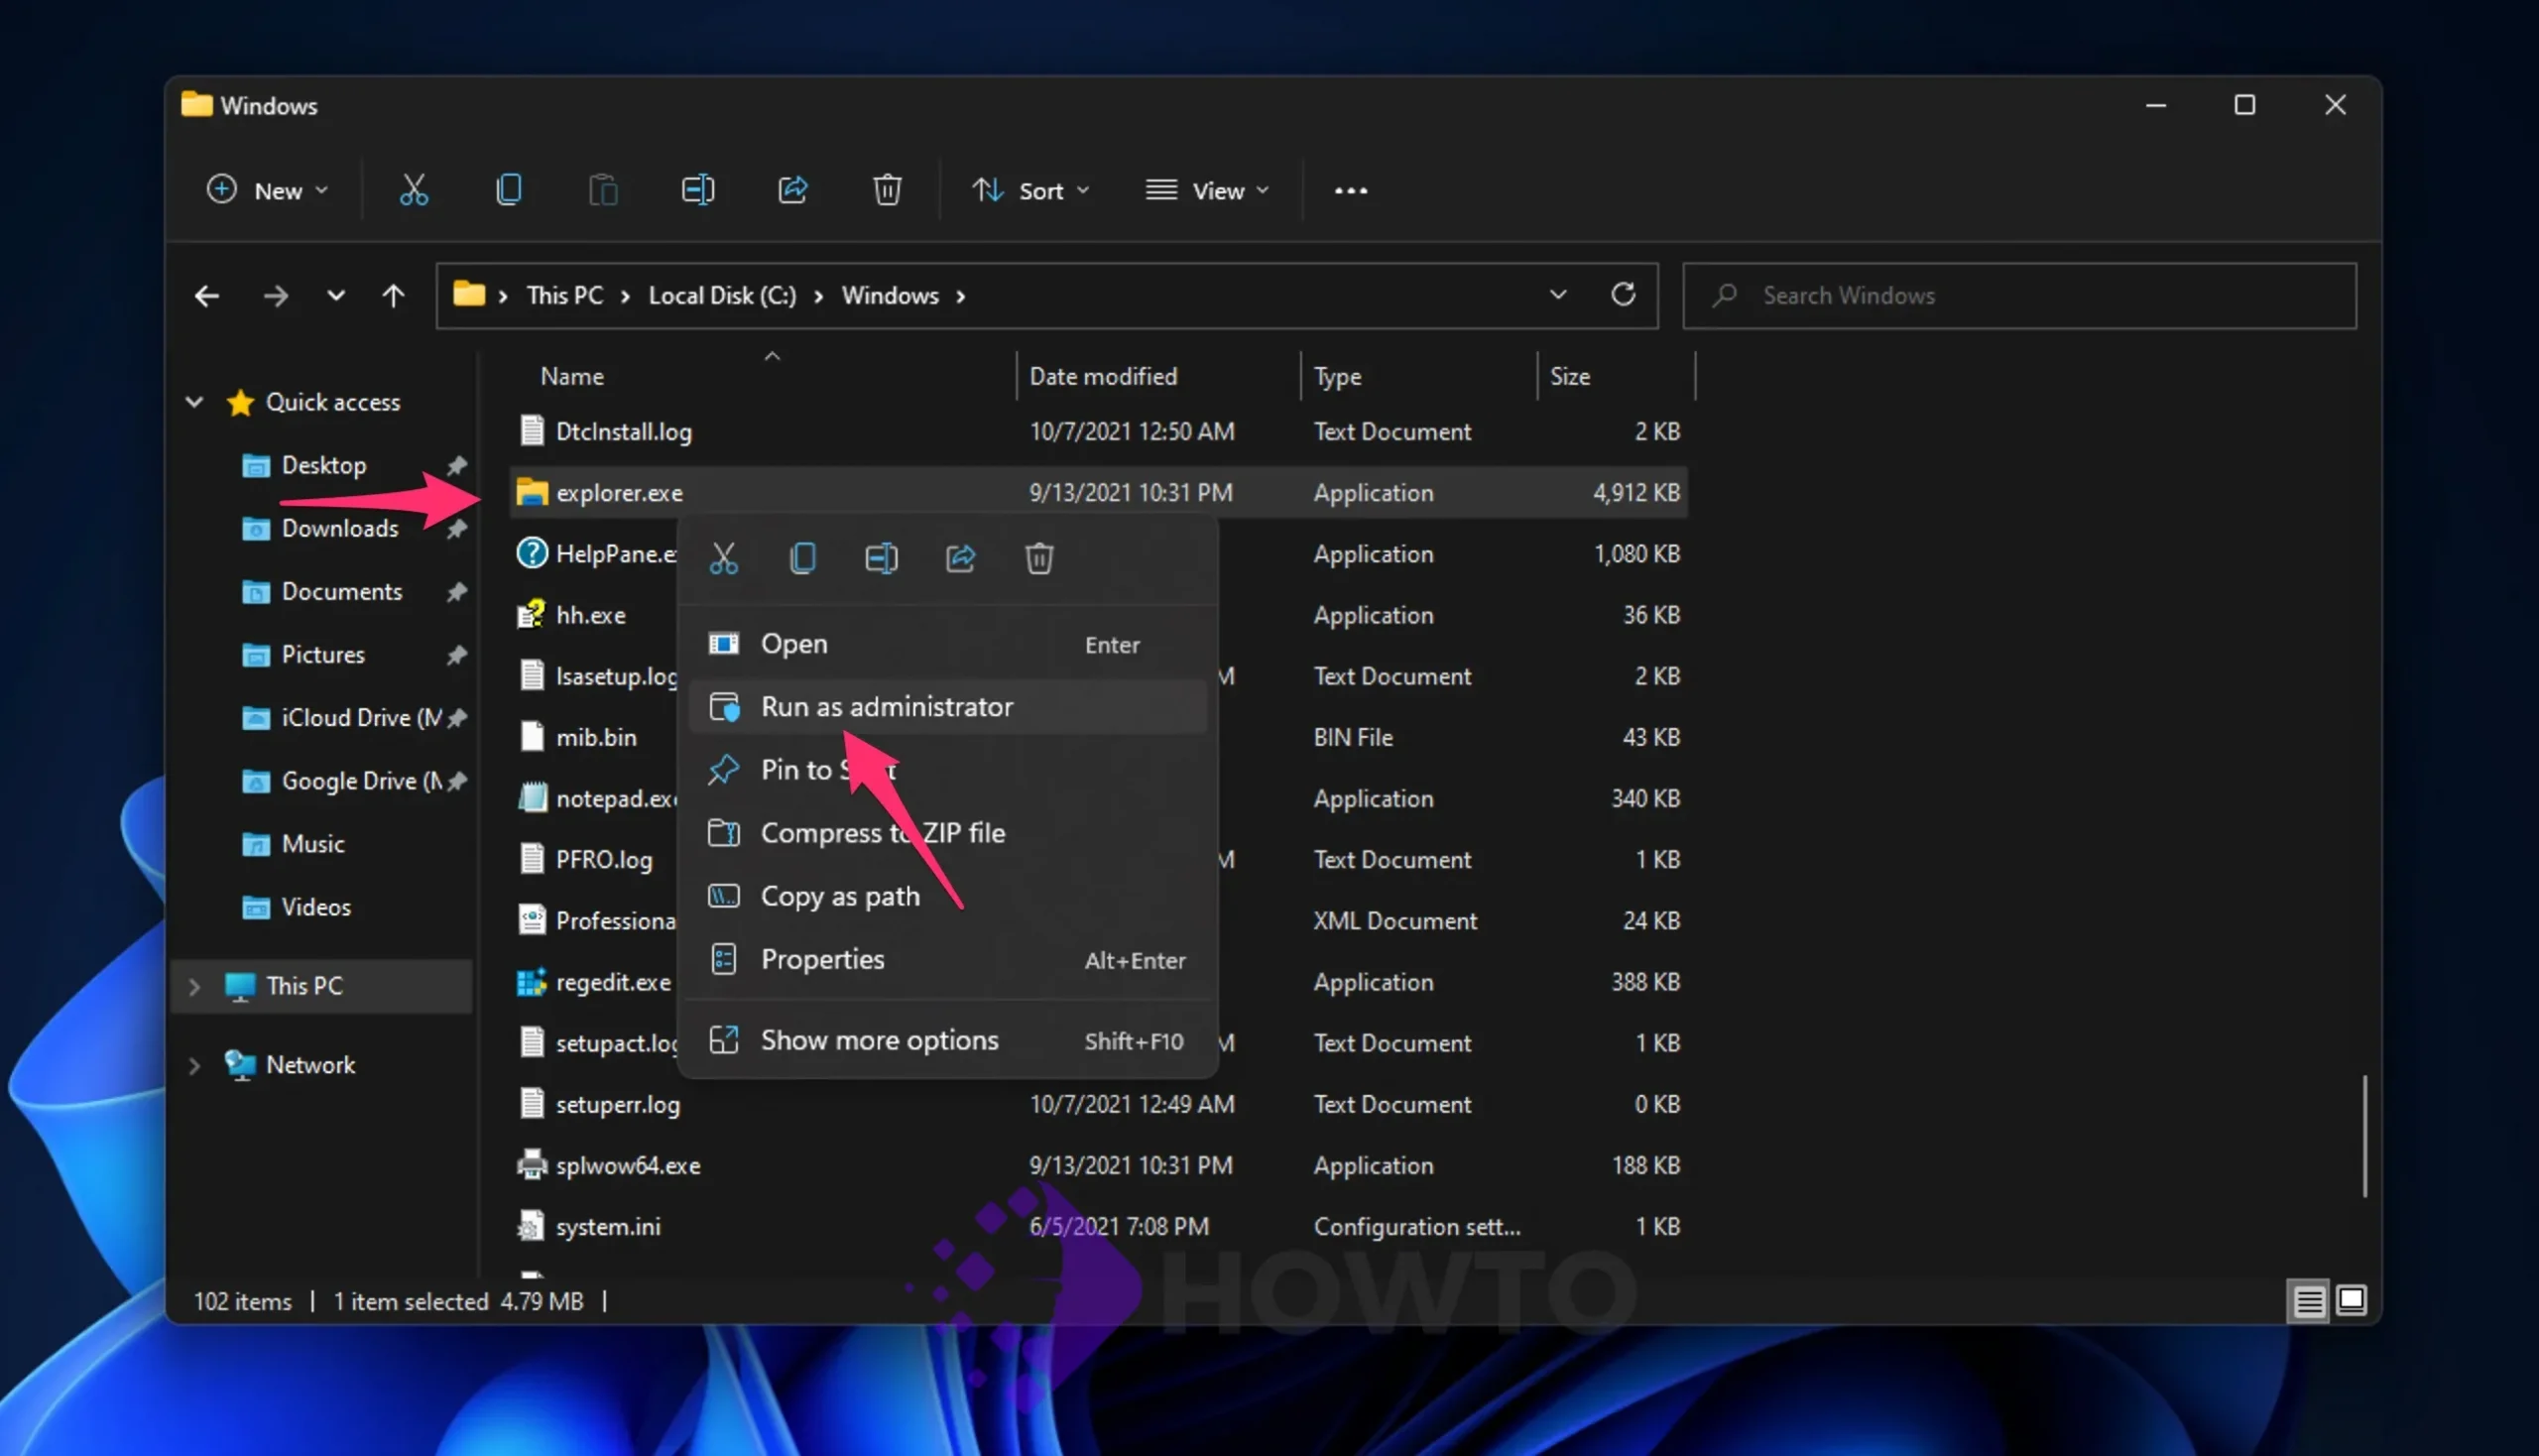The image size is (2539, 1456).
Task: Open Documents in Quick access
Action: pos(342,592)
